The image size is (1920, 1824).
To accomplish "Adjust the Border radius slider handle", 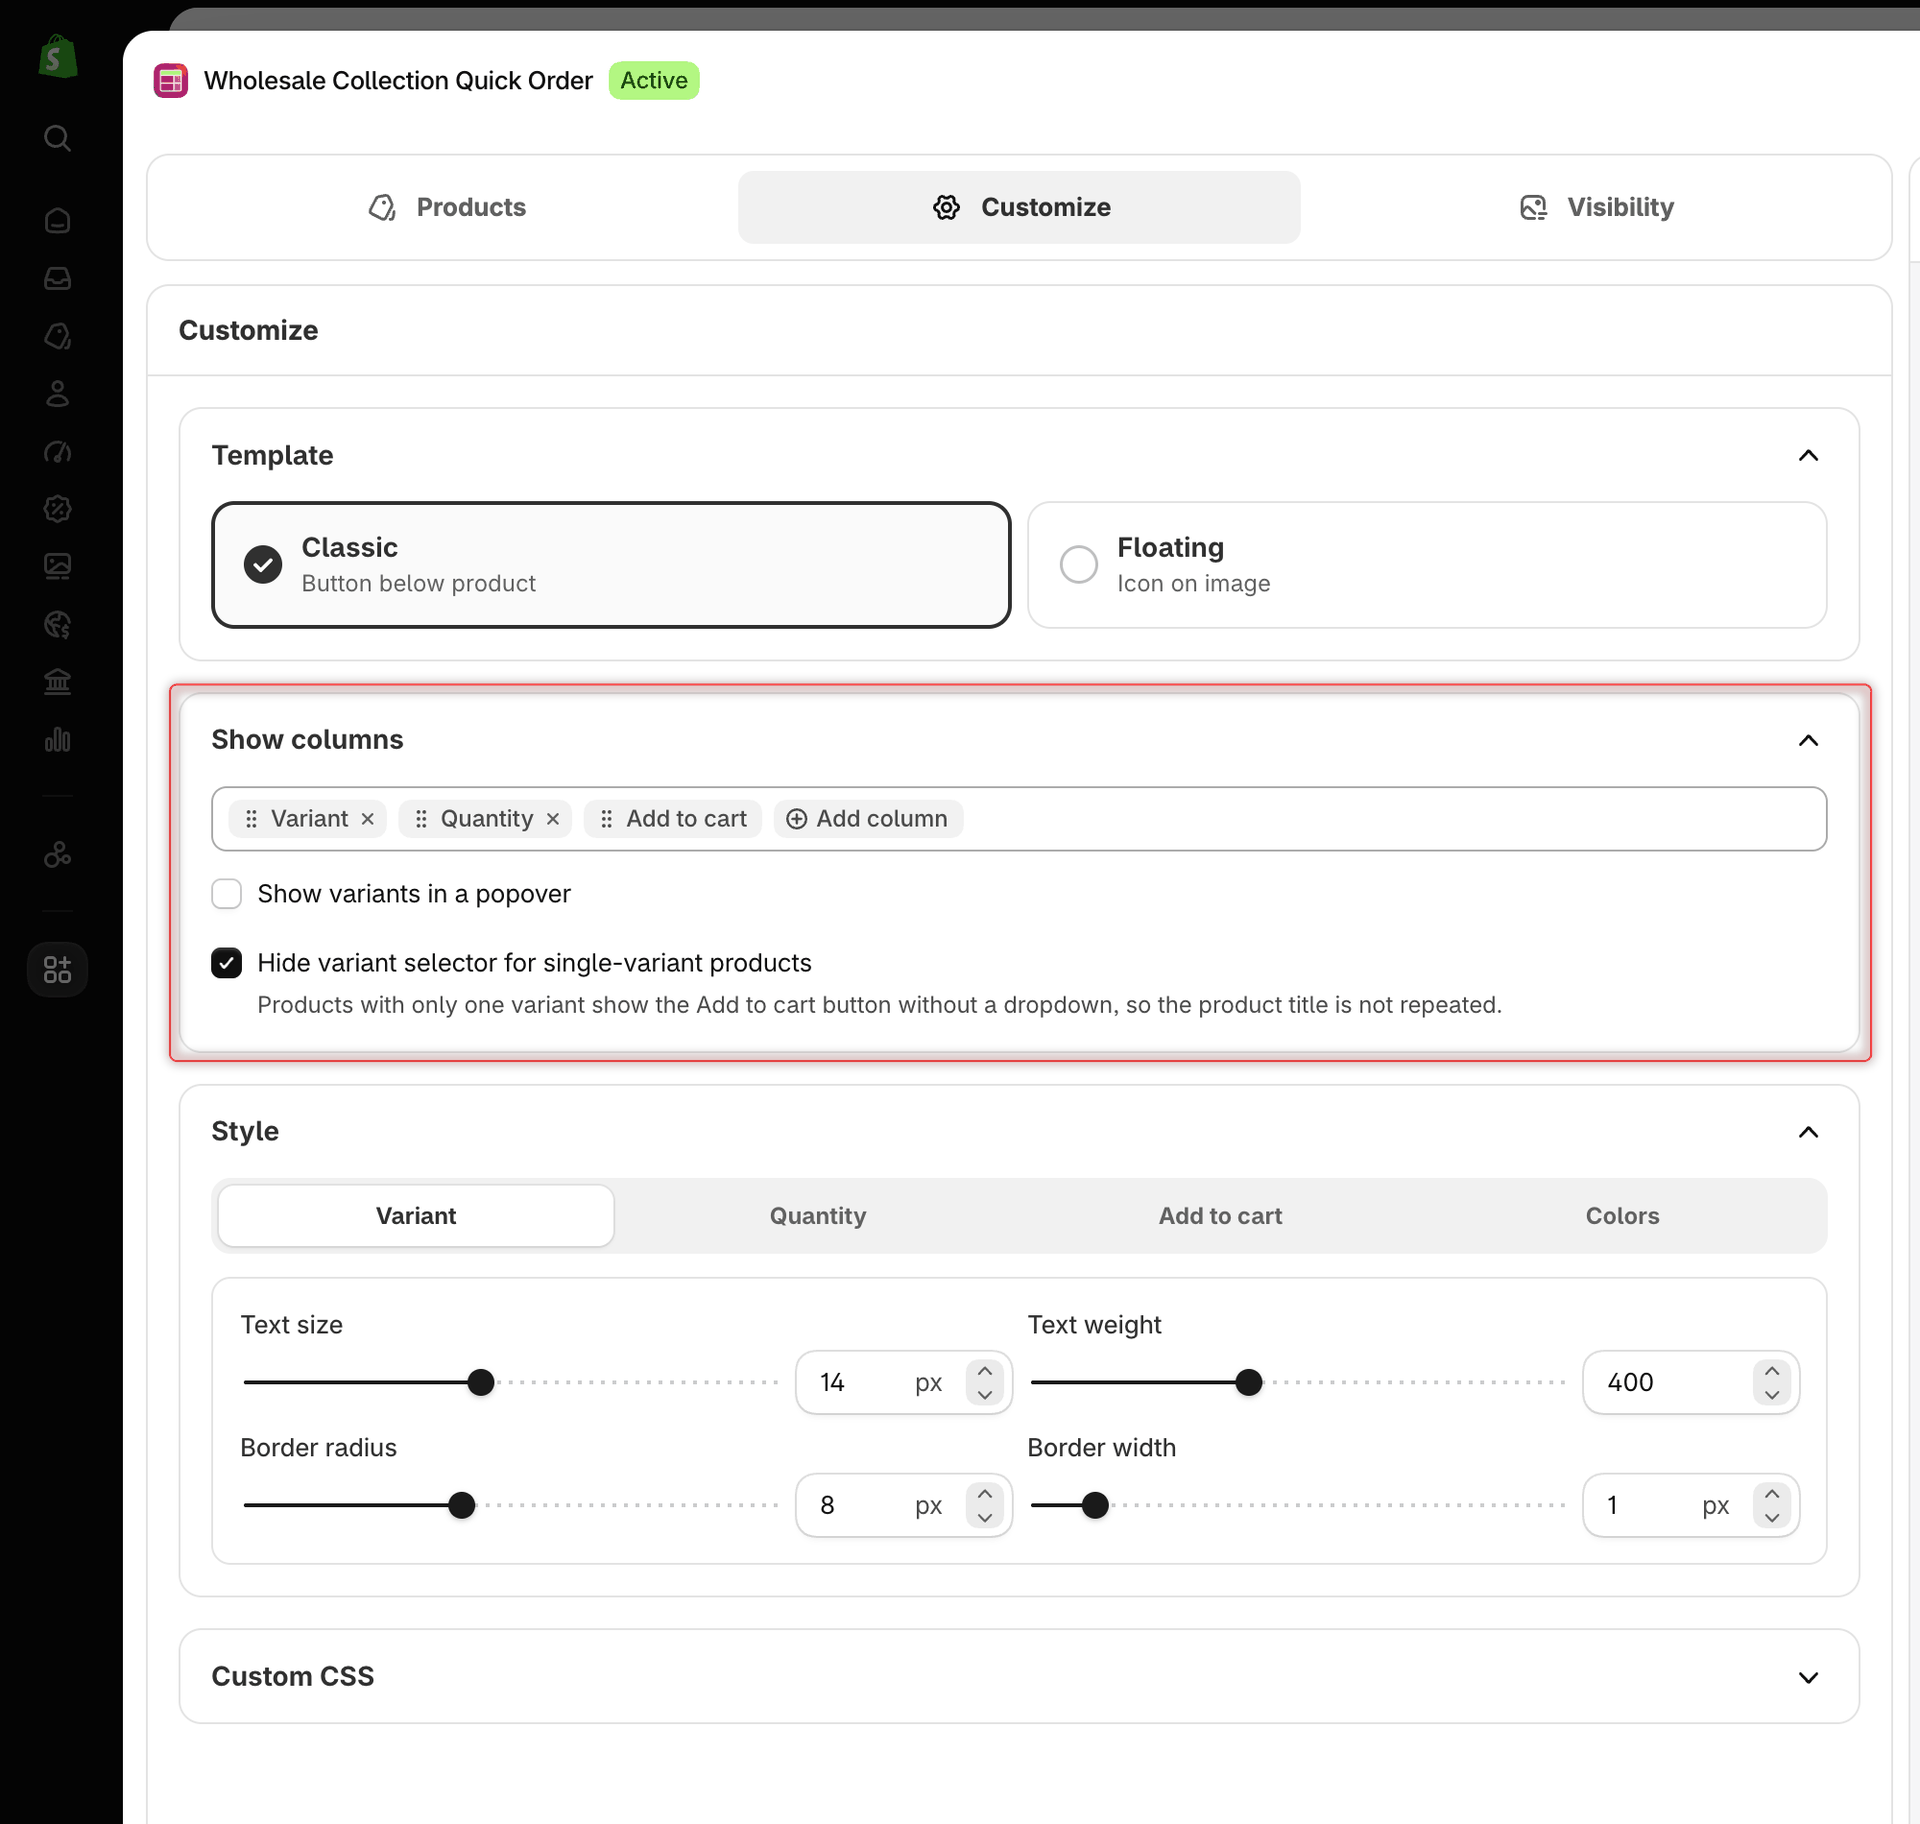I will 461,1505.
